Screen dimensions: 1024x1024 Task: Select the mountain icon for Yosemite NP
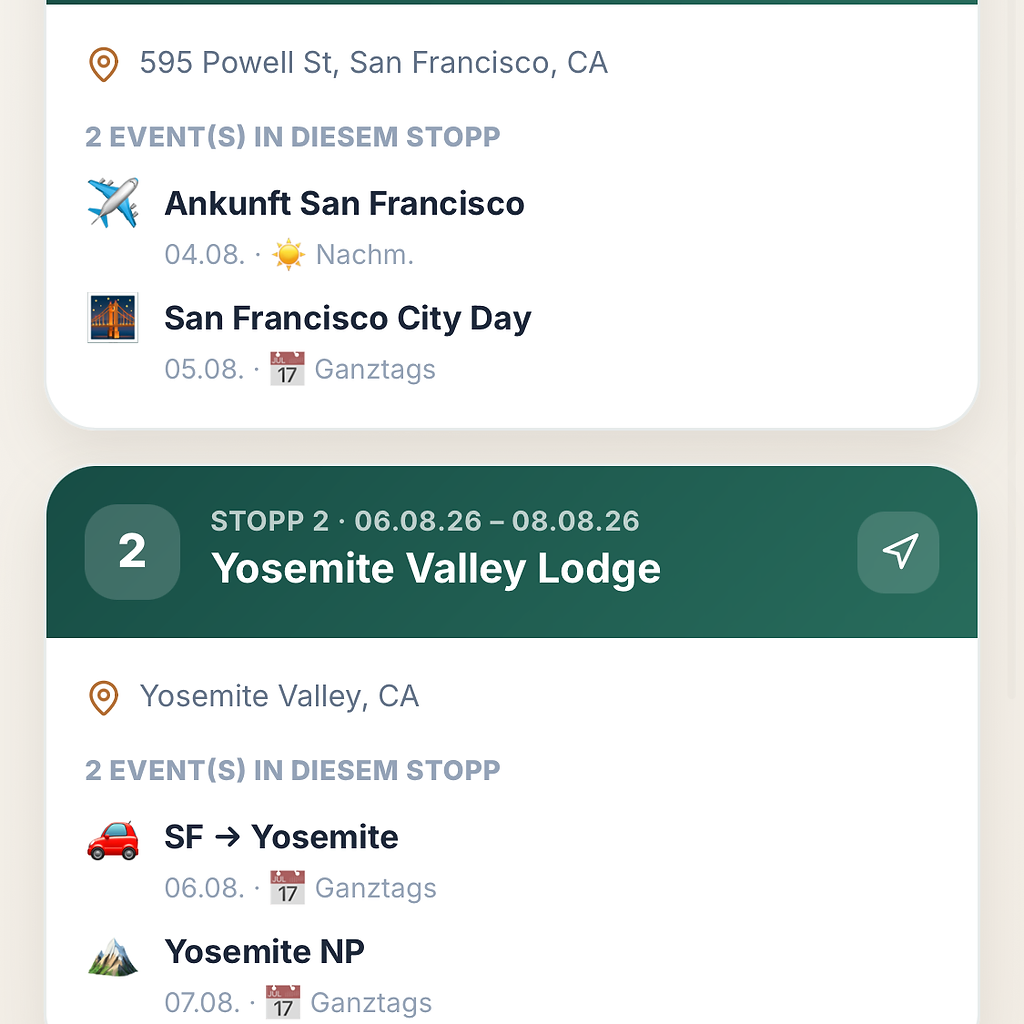[113, 956]
